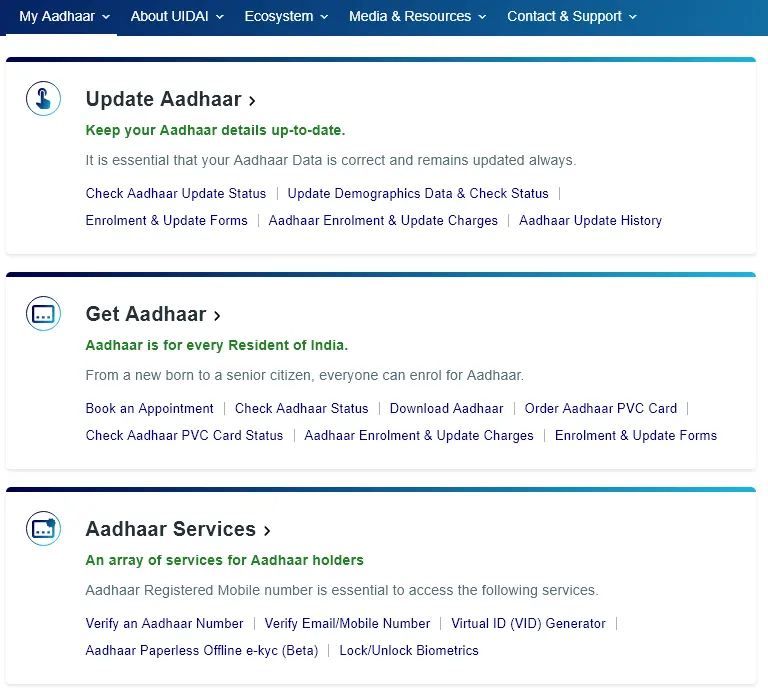Open Aadhaar Enrolment & Update Charges under Get Aadhaar
768x692 pixels.
pyautogui.click(x=419, y=435)
